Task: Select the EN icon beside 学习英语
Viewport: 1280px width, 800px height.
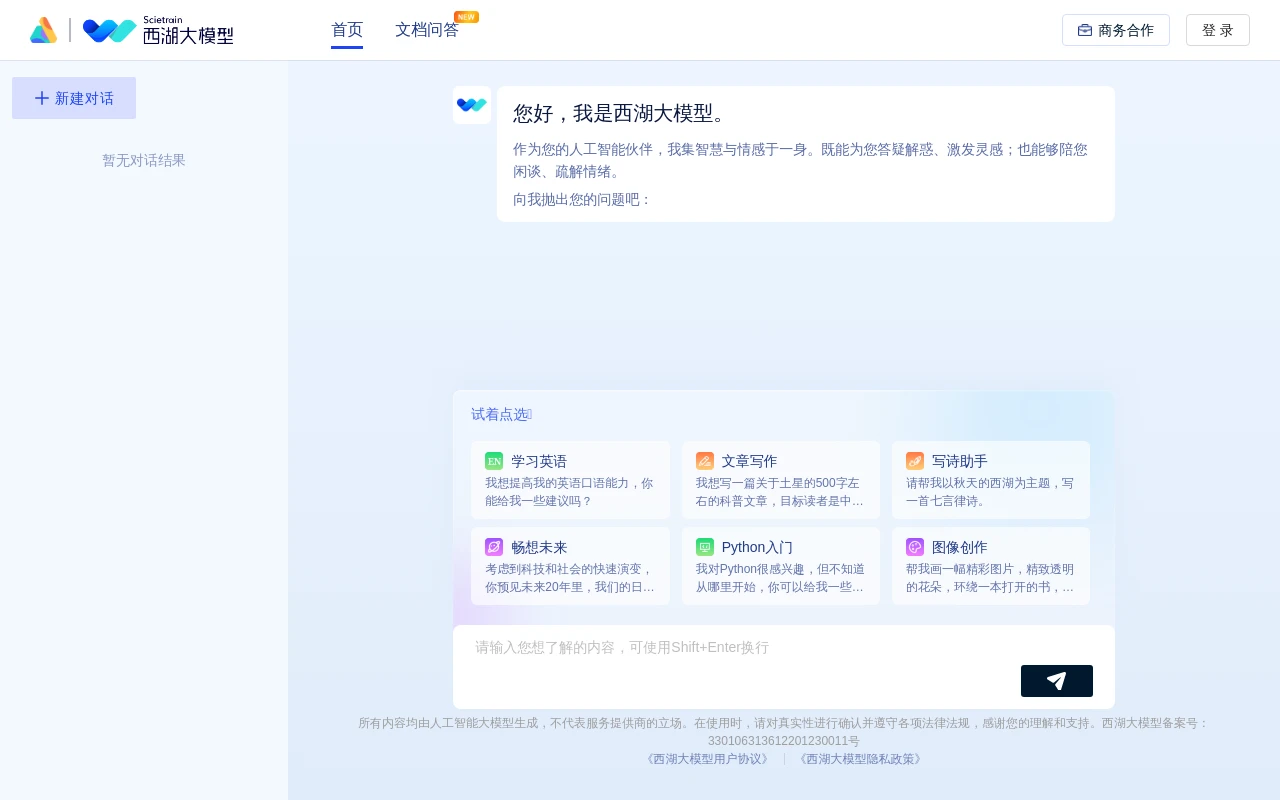Action: (494, 461)
